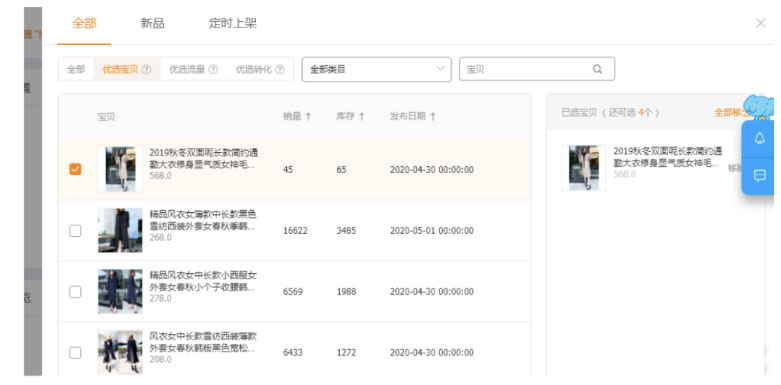Show help icon next to 优选转化
Image resolution: width=781 pixels, height=385 pixels.
click(x=280, y=69)
